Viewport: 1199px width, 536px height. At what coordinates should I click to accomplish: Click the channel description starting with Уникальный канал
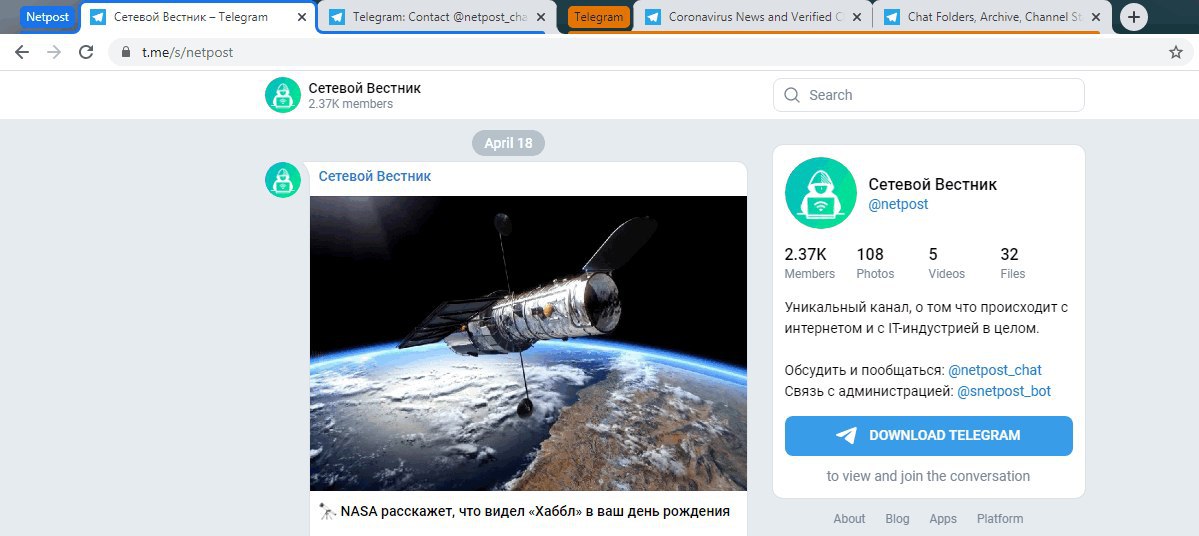tap(925, 318)
